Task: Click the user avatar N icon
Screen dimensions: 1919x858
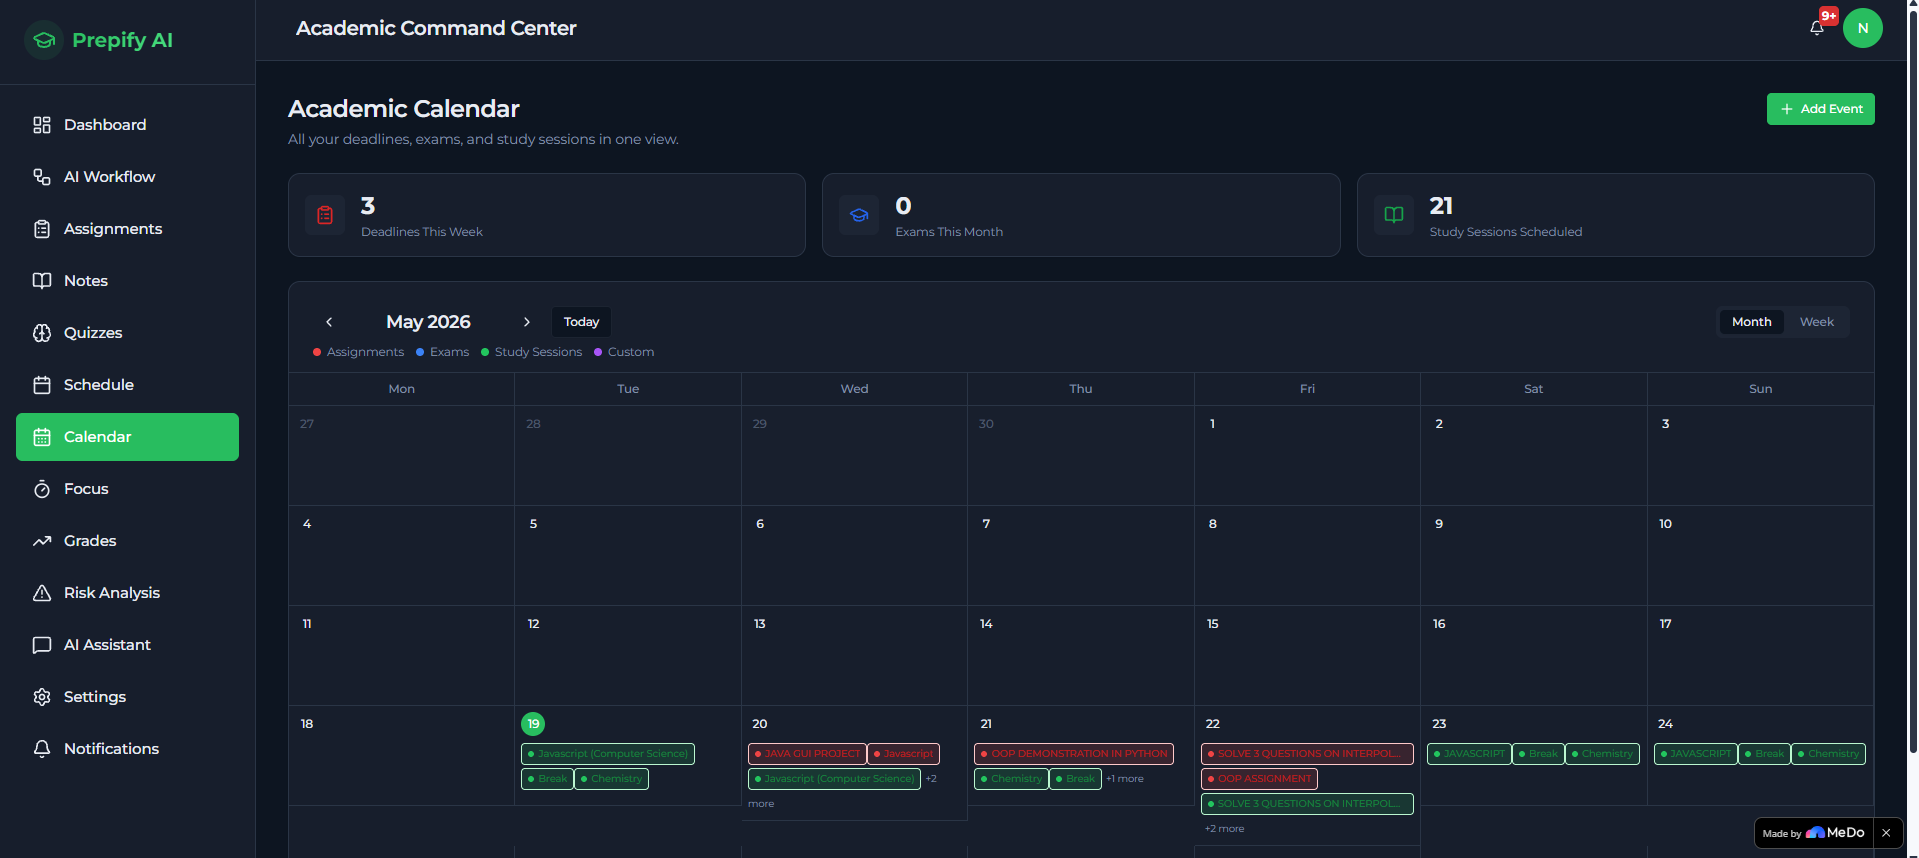Action: (1862, 28)
